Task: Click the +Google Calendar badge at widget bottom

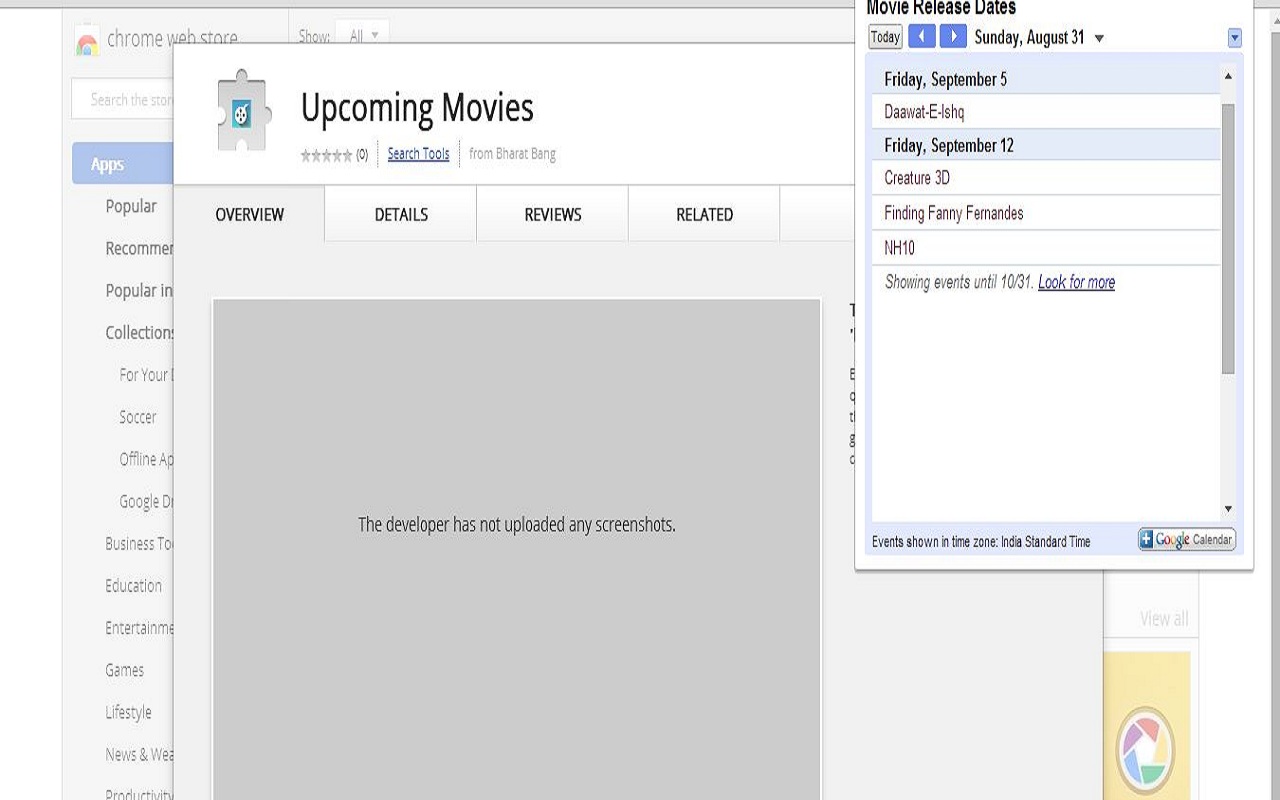Action: click(x=1186, y=539)
